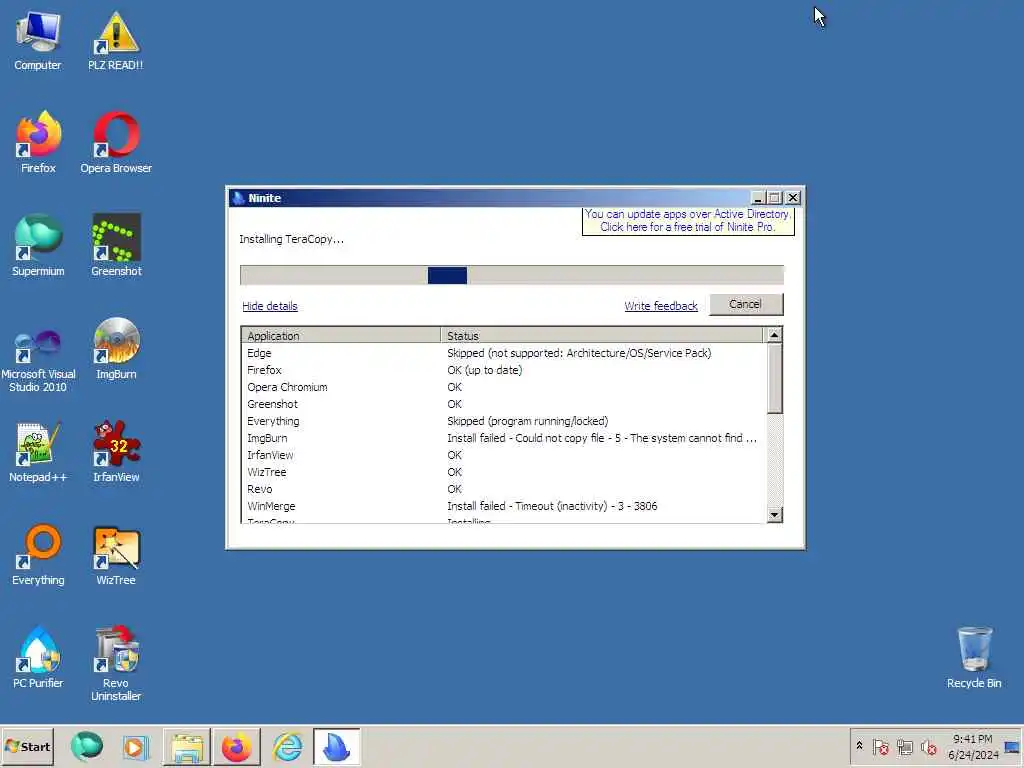Select the Everything row in list
The image size is (1024, 768).
click(504, 421)
